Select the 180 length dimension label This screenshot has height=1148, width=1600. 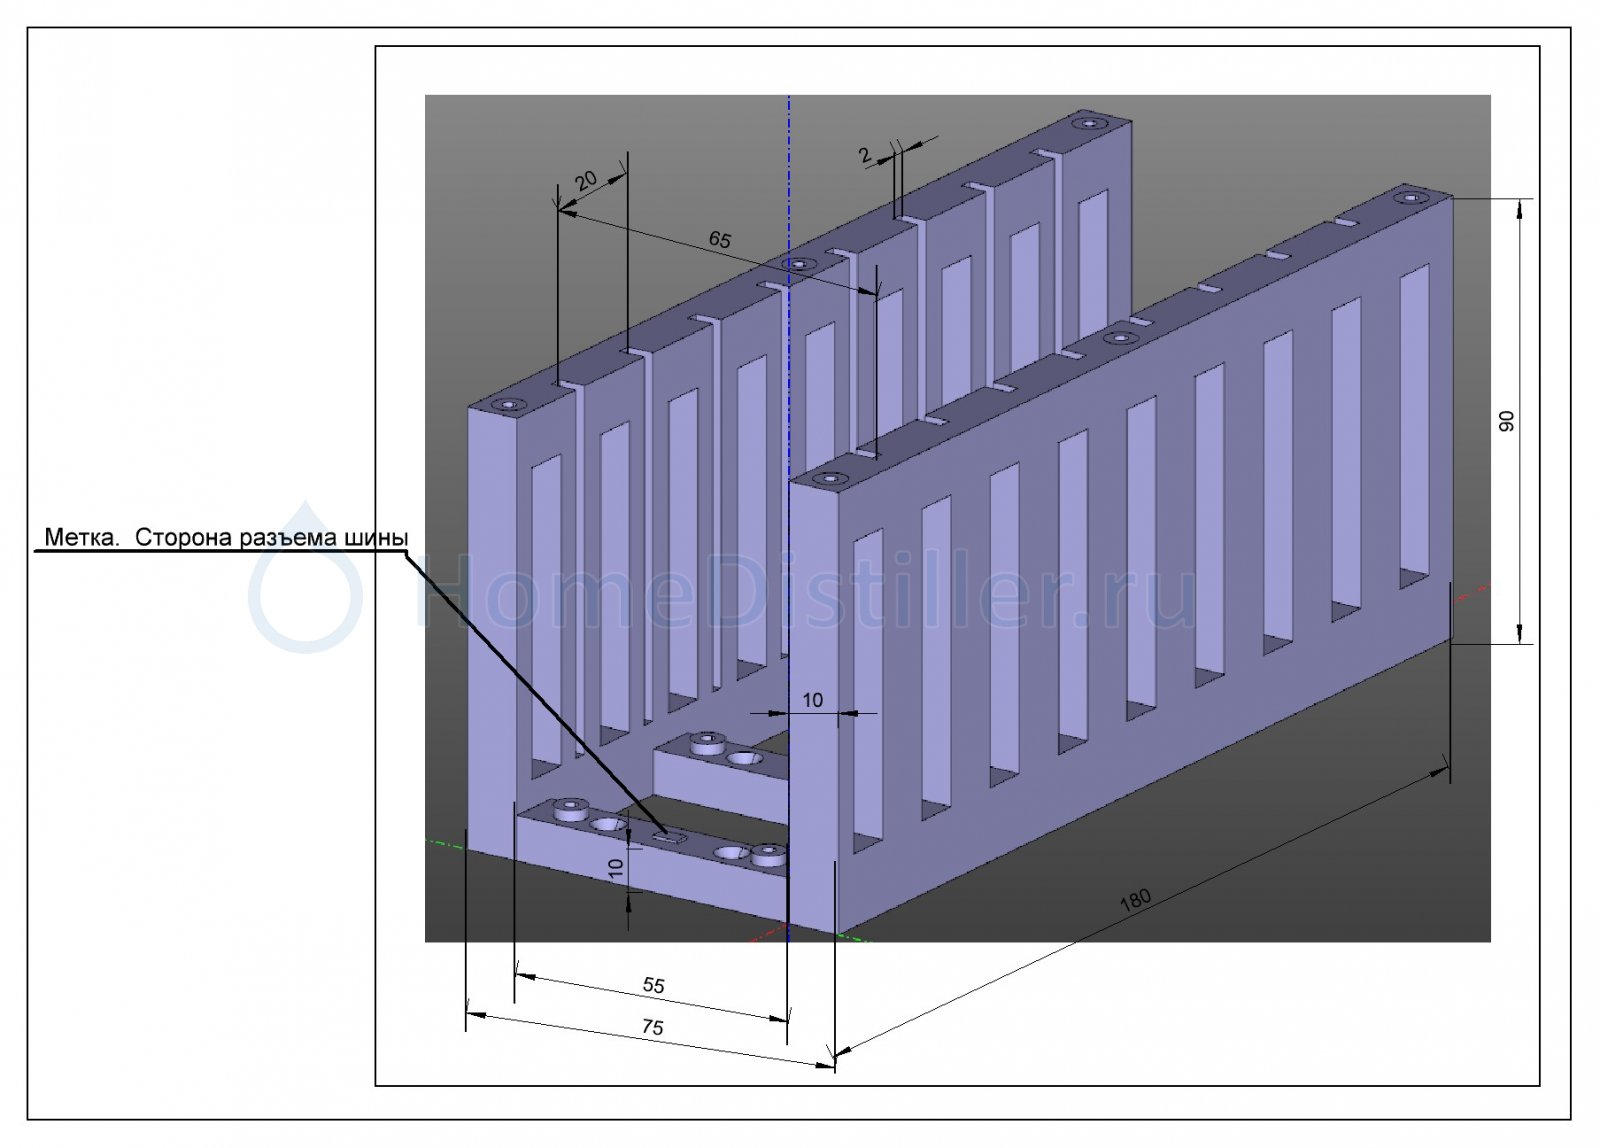click(1135, 899)
